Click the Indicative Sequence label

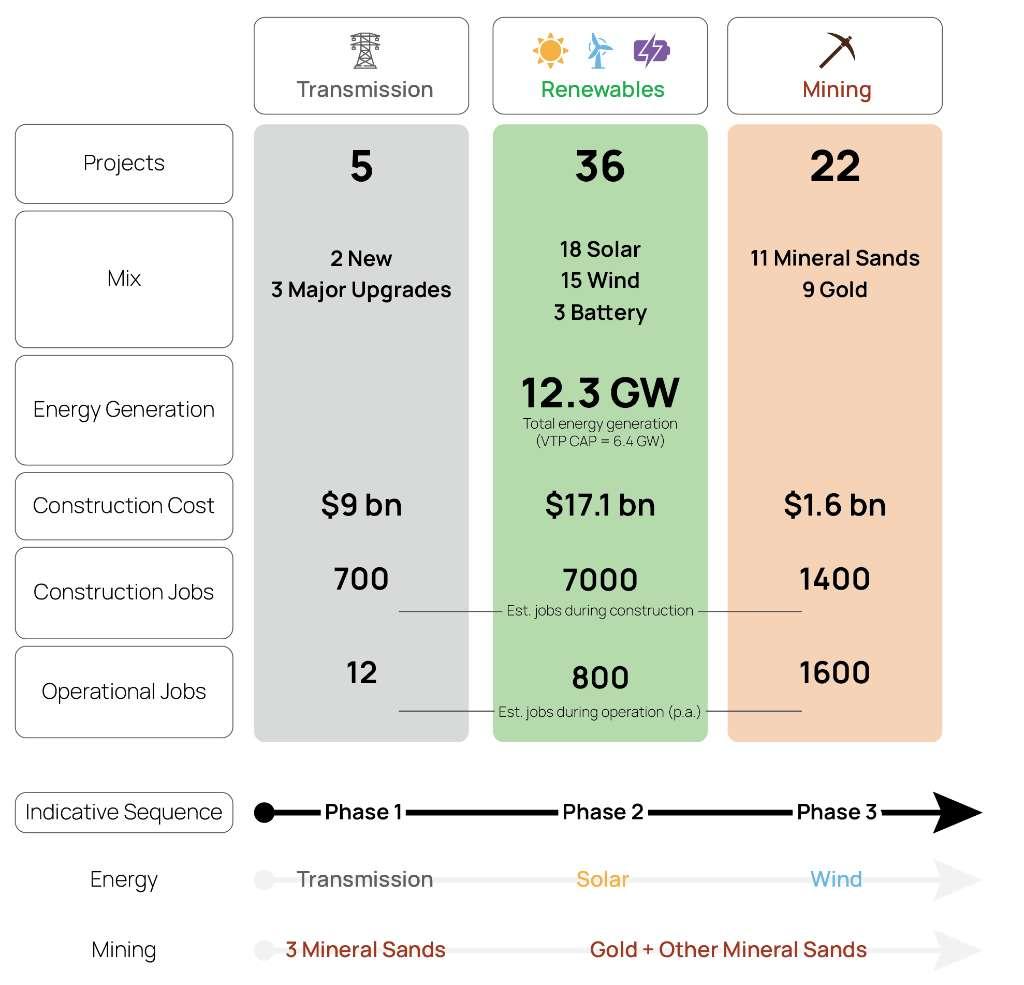[x=124, y=813]
